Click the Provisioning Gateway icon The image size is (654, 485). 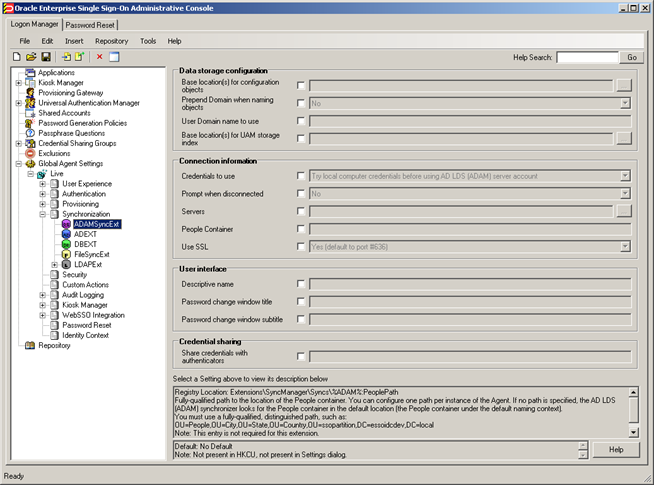30,93
